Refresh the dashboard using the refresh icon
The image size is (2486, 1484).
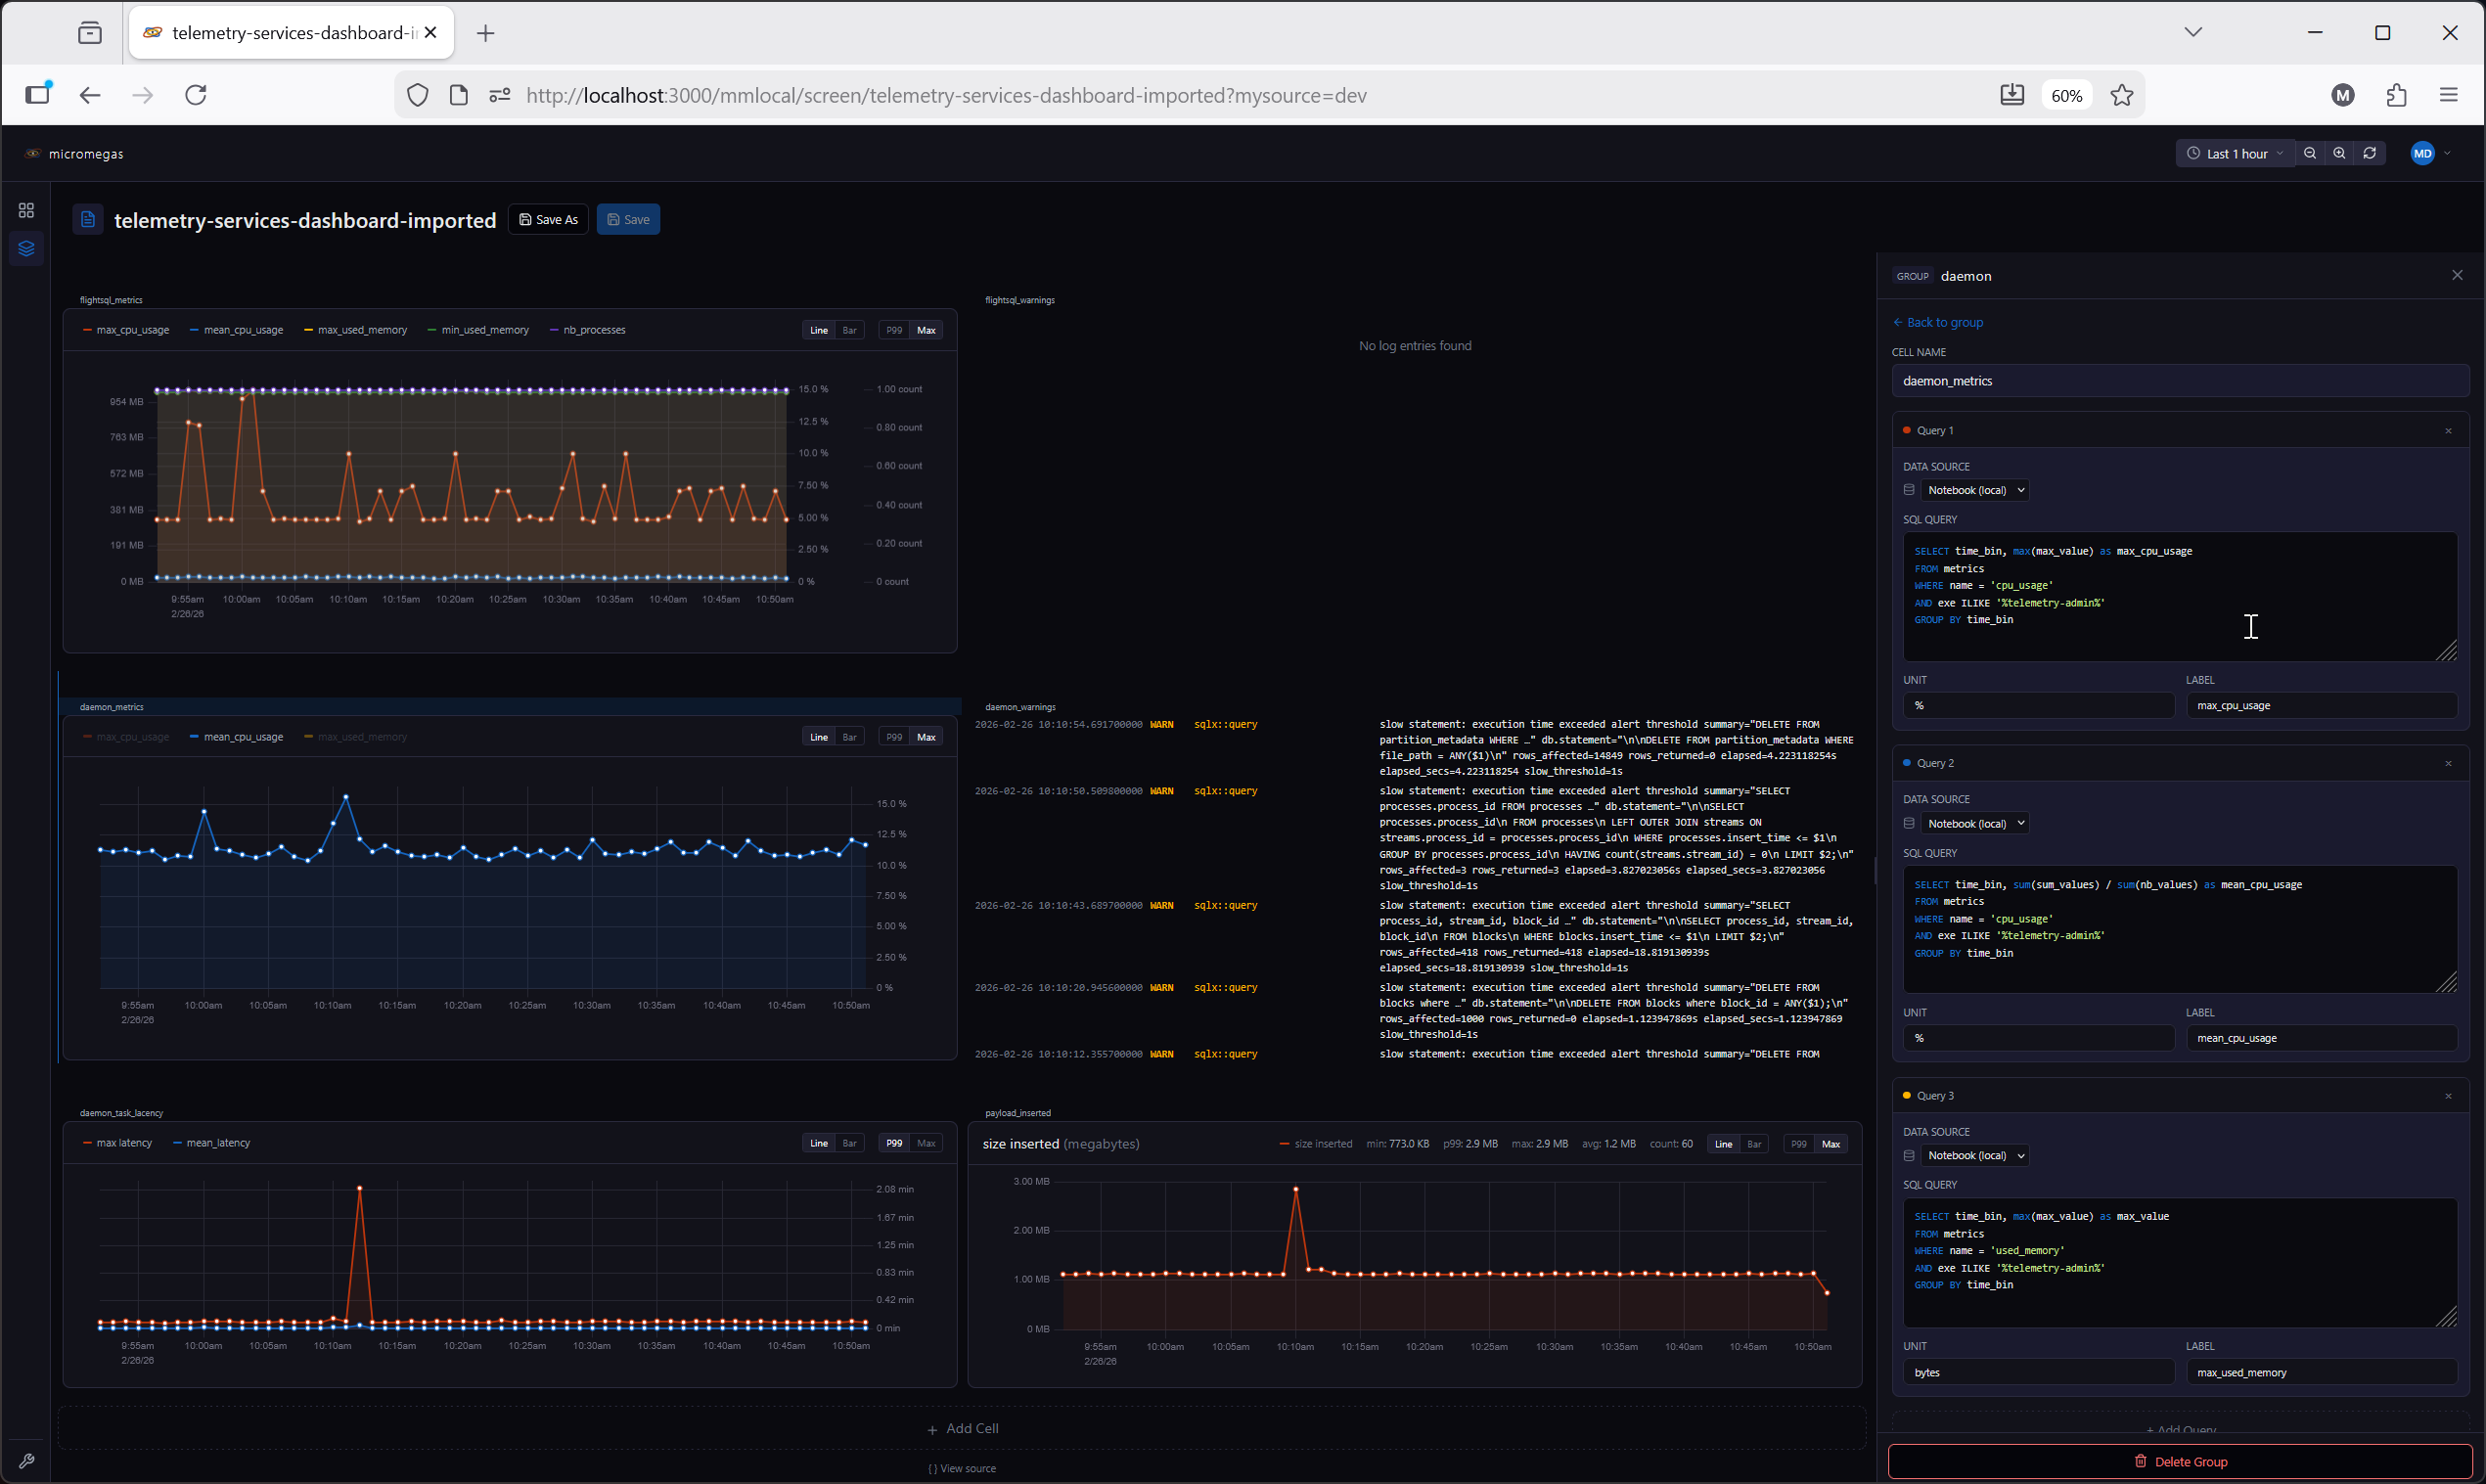coord(2370,153)
